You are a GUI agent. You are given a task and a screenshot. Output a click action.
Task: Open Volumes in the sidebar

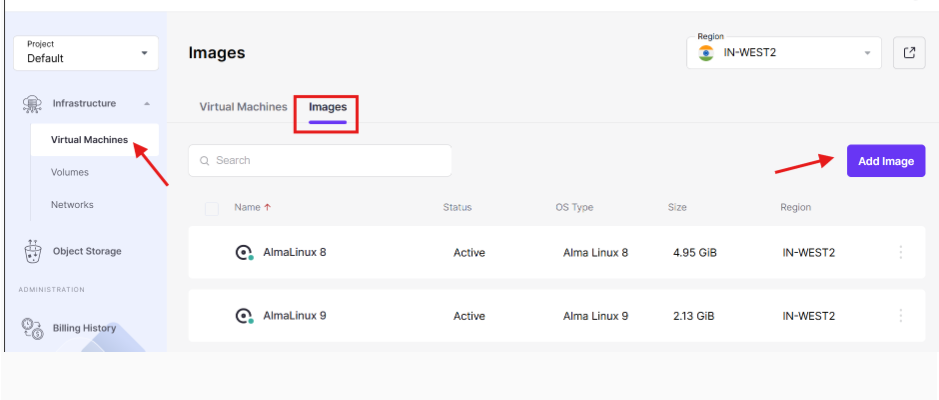[69, 172]
